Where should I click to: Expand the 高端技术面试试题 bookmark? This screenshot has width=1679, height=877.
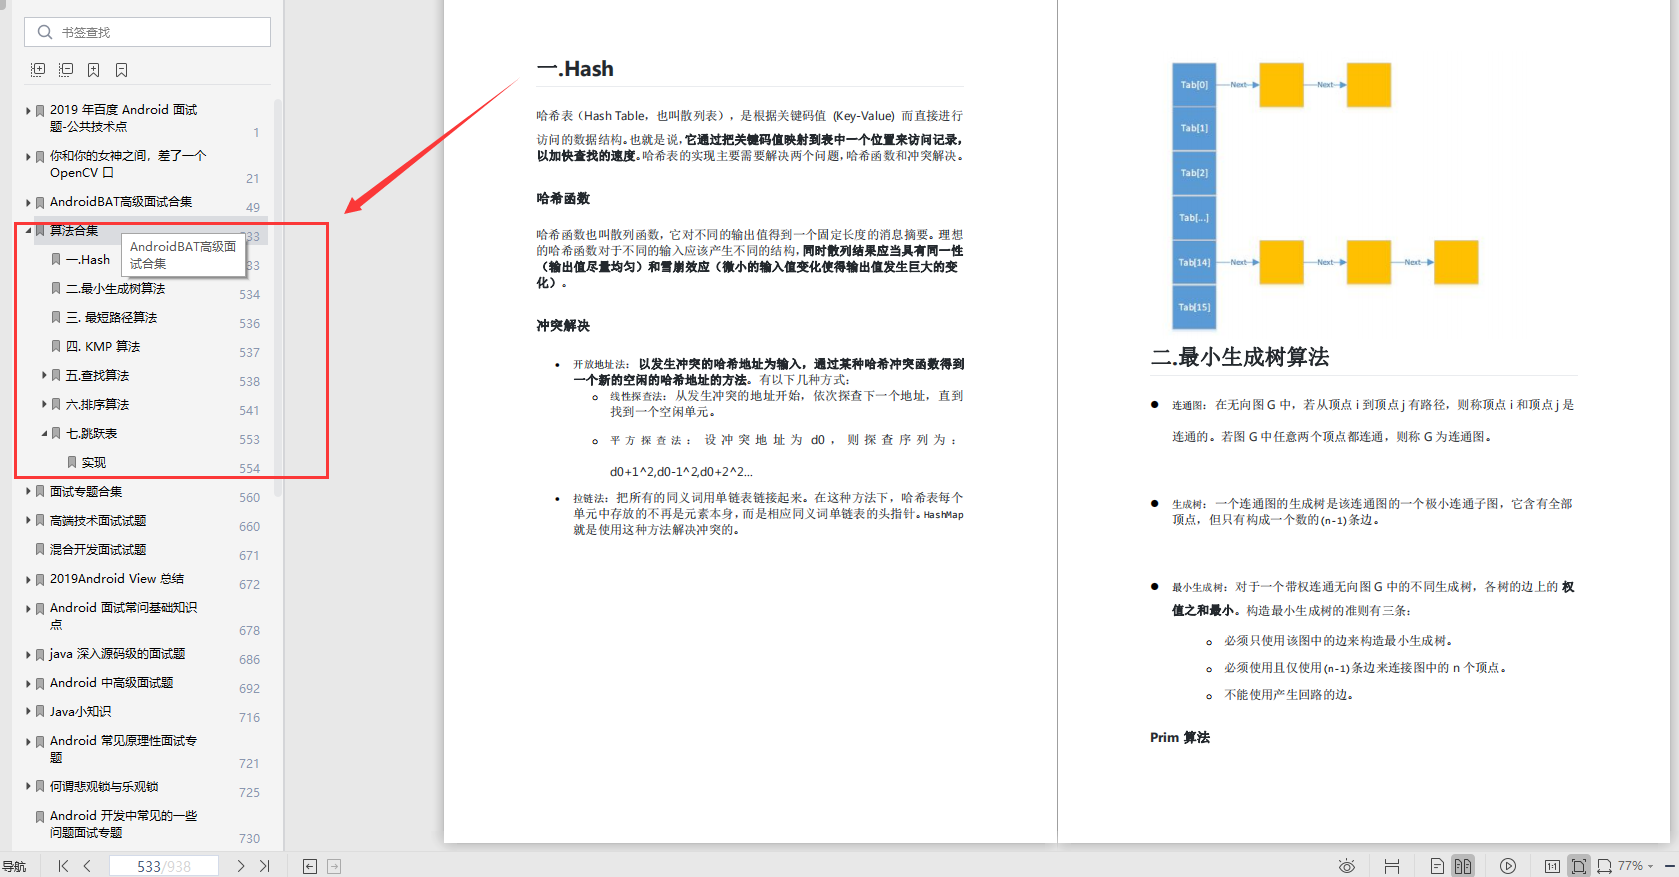28,521
